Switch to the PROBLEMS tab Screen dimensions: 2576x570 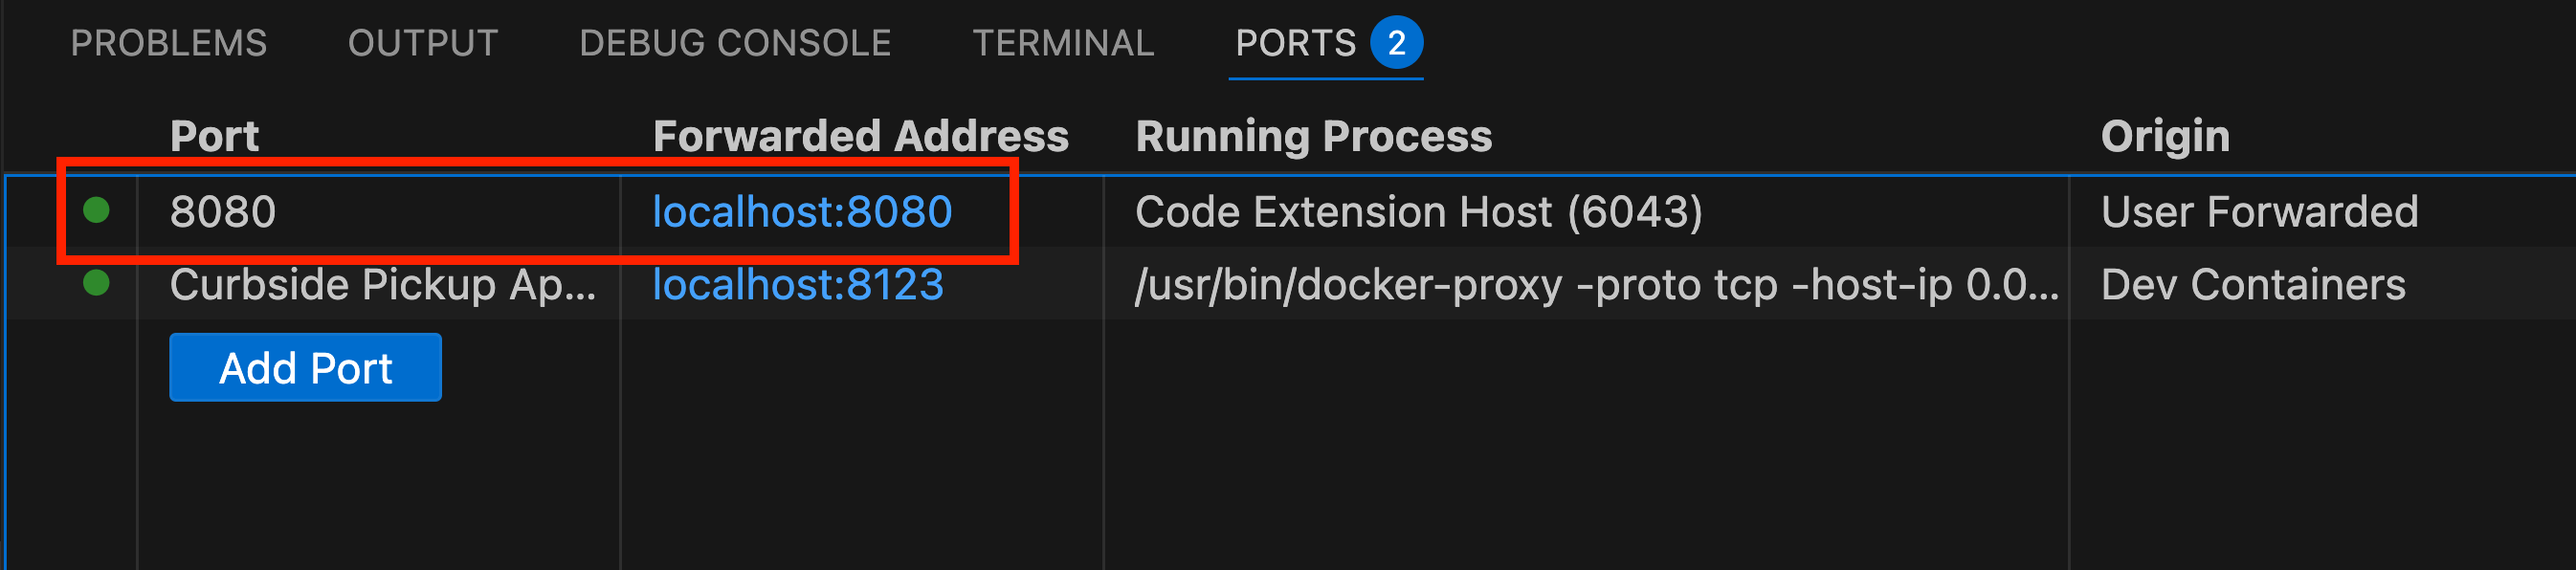tap(169, 43)
